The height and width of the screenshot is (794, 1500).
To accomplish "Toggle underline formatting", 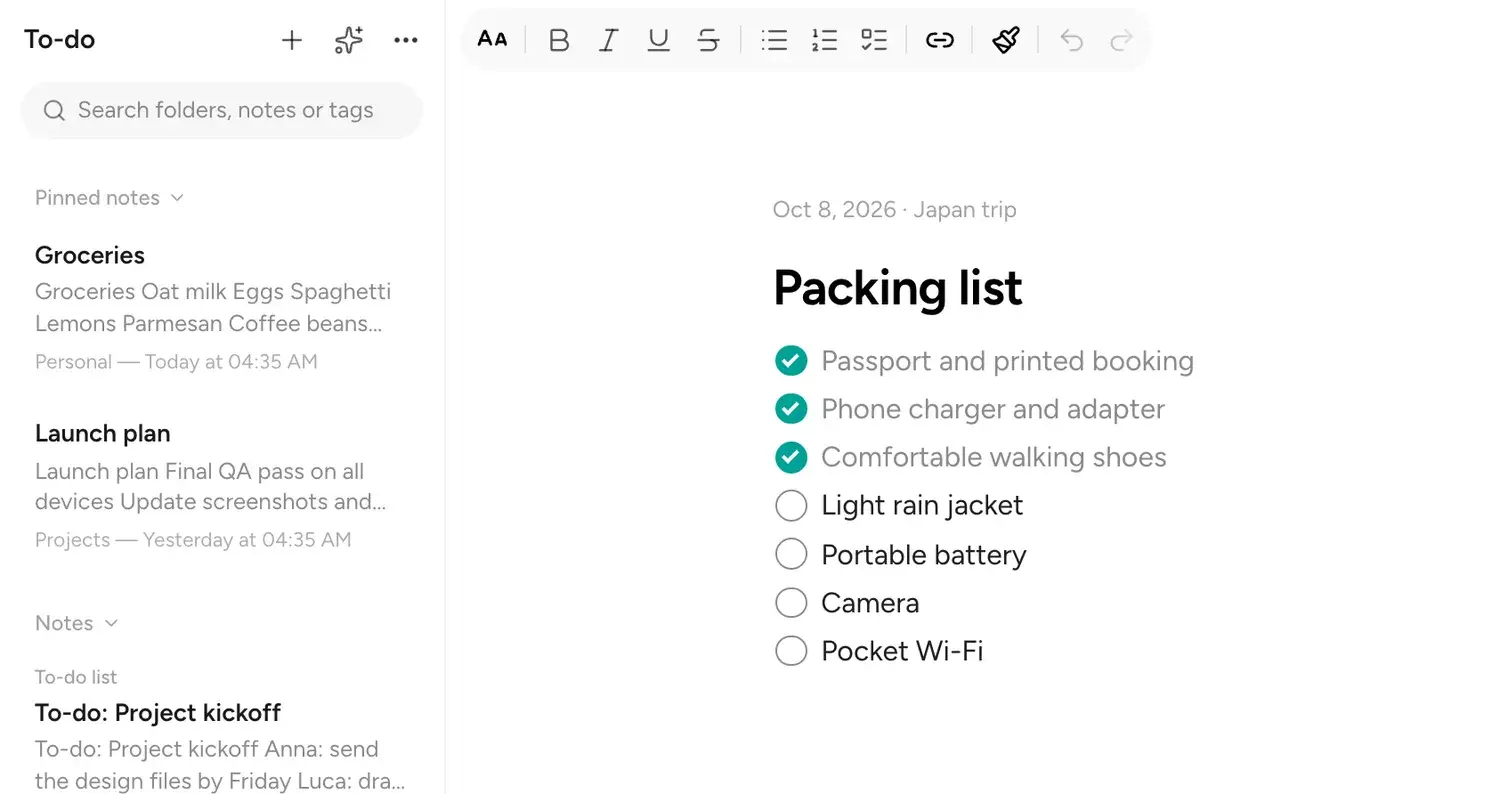I will pyautogui.click(x=658, y=40).
